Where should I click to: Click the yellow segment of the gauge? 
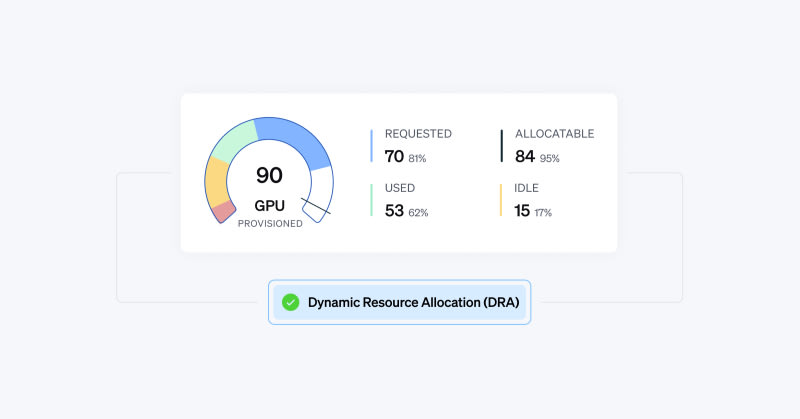(216, 181)
